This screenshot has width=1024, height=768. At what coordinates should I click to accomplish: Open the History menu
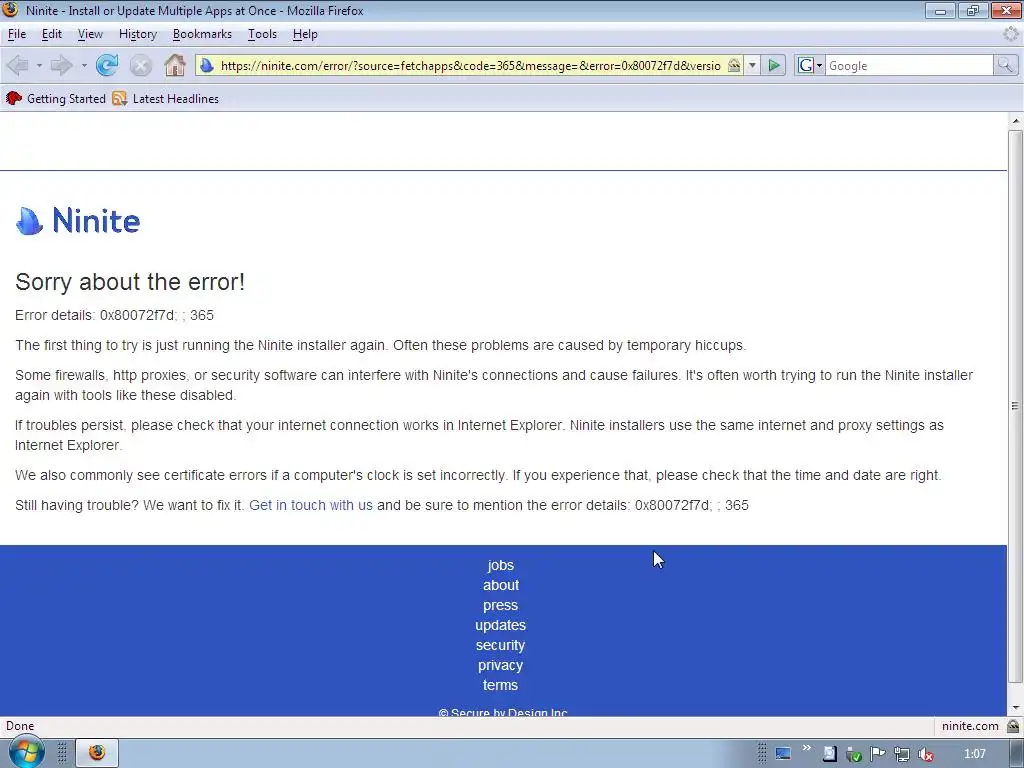(138, 34)
